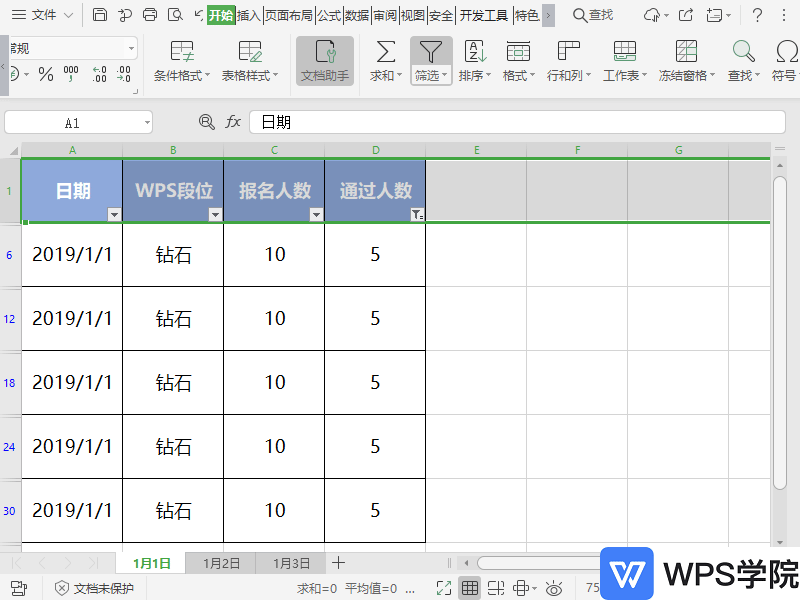Switch to the 插入 ribbon tab
The height and width of the screenshot is (600, 800).
click(x=249, y=15)
